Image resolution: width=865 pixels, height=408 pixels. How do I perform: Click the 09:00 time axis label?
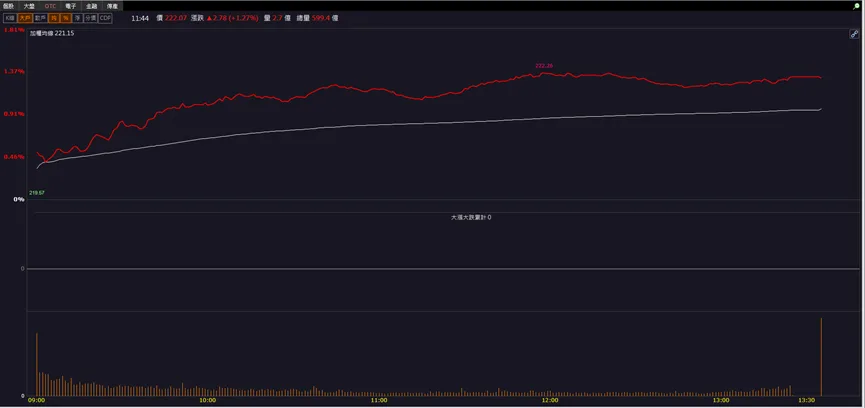36,400
